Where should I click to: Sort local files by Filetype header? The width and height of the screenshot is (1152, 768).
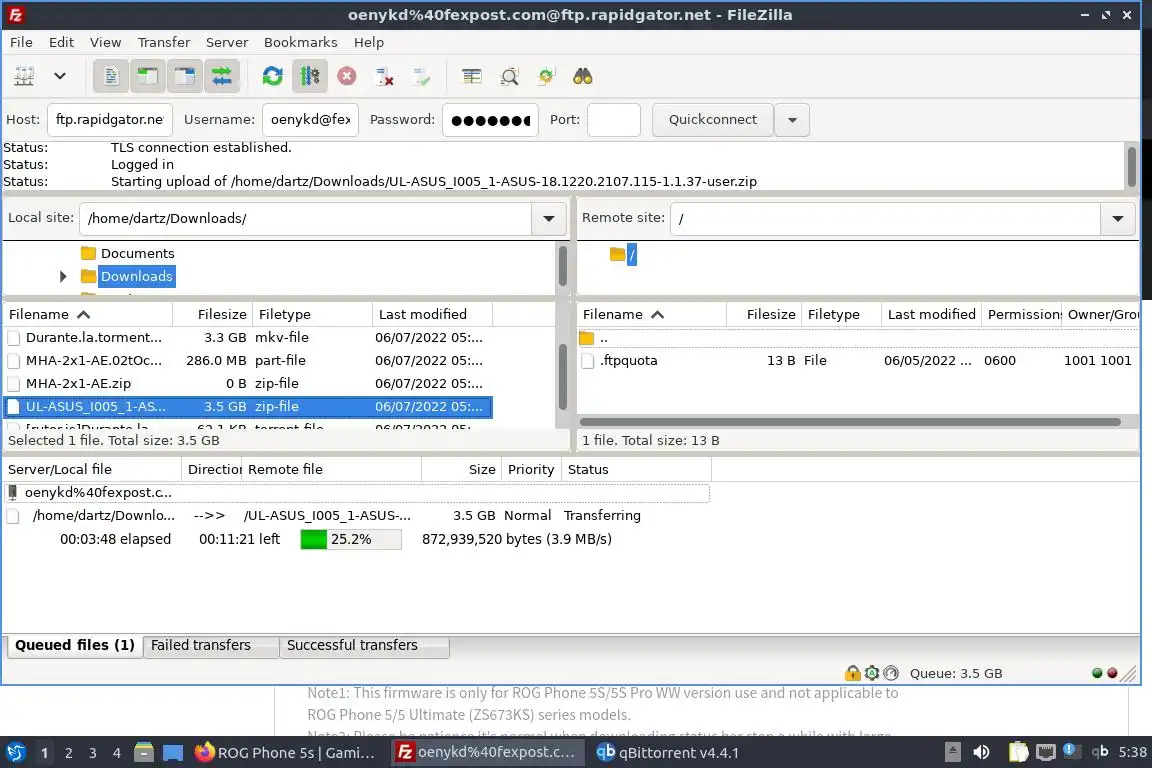point(312,315)
